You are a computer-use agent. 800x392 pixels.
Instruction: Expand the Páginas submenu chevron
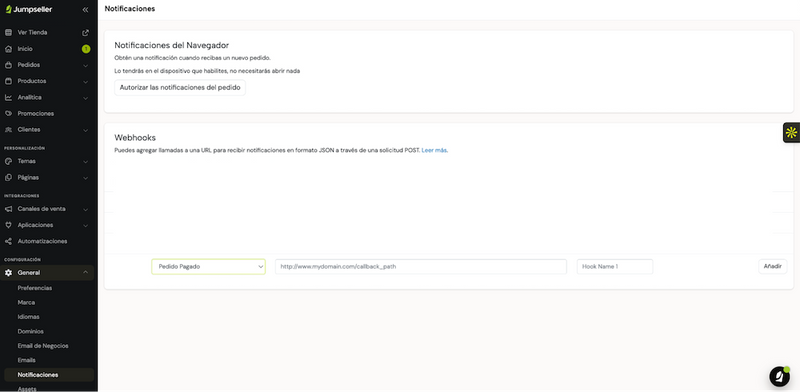point(85,178)
